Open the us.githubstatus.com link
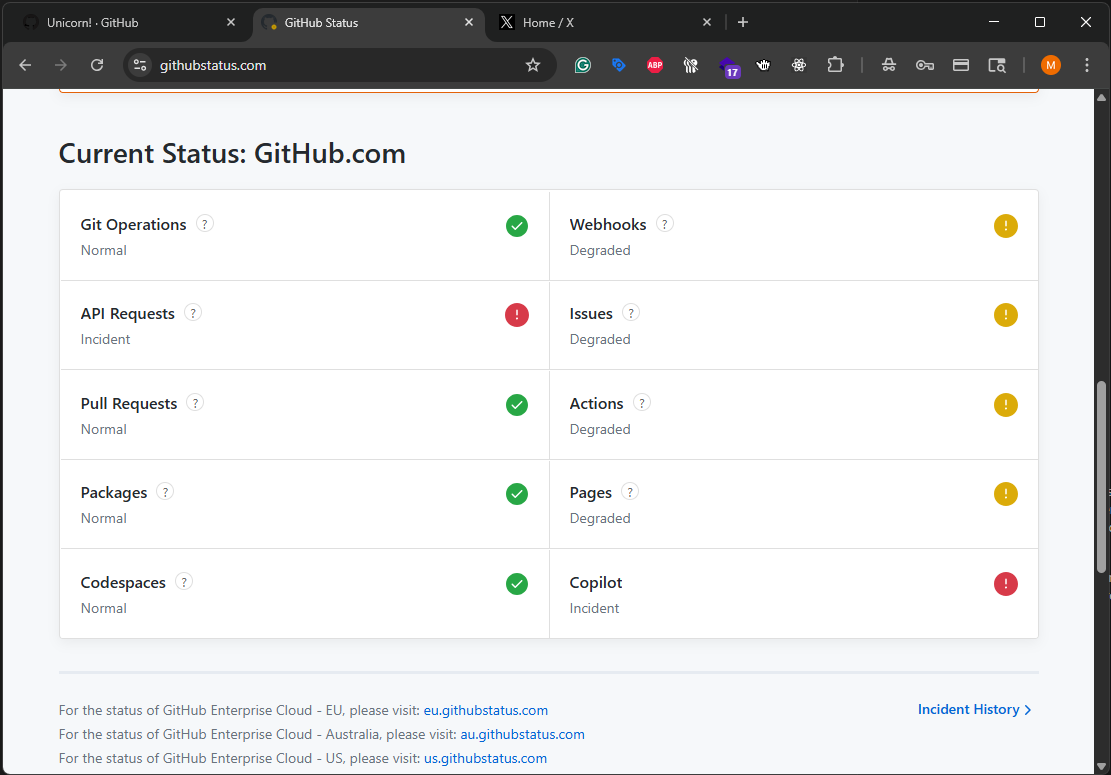Screen dimensions: 1111x775 [x=485, y=758]
